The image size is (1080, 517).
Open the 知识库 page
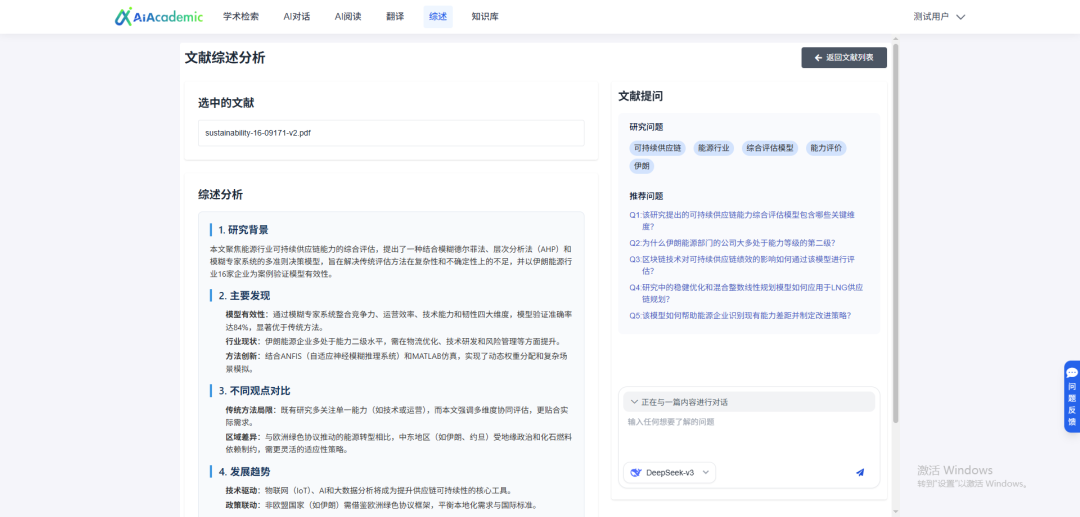485,17
